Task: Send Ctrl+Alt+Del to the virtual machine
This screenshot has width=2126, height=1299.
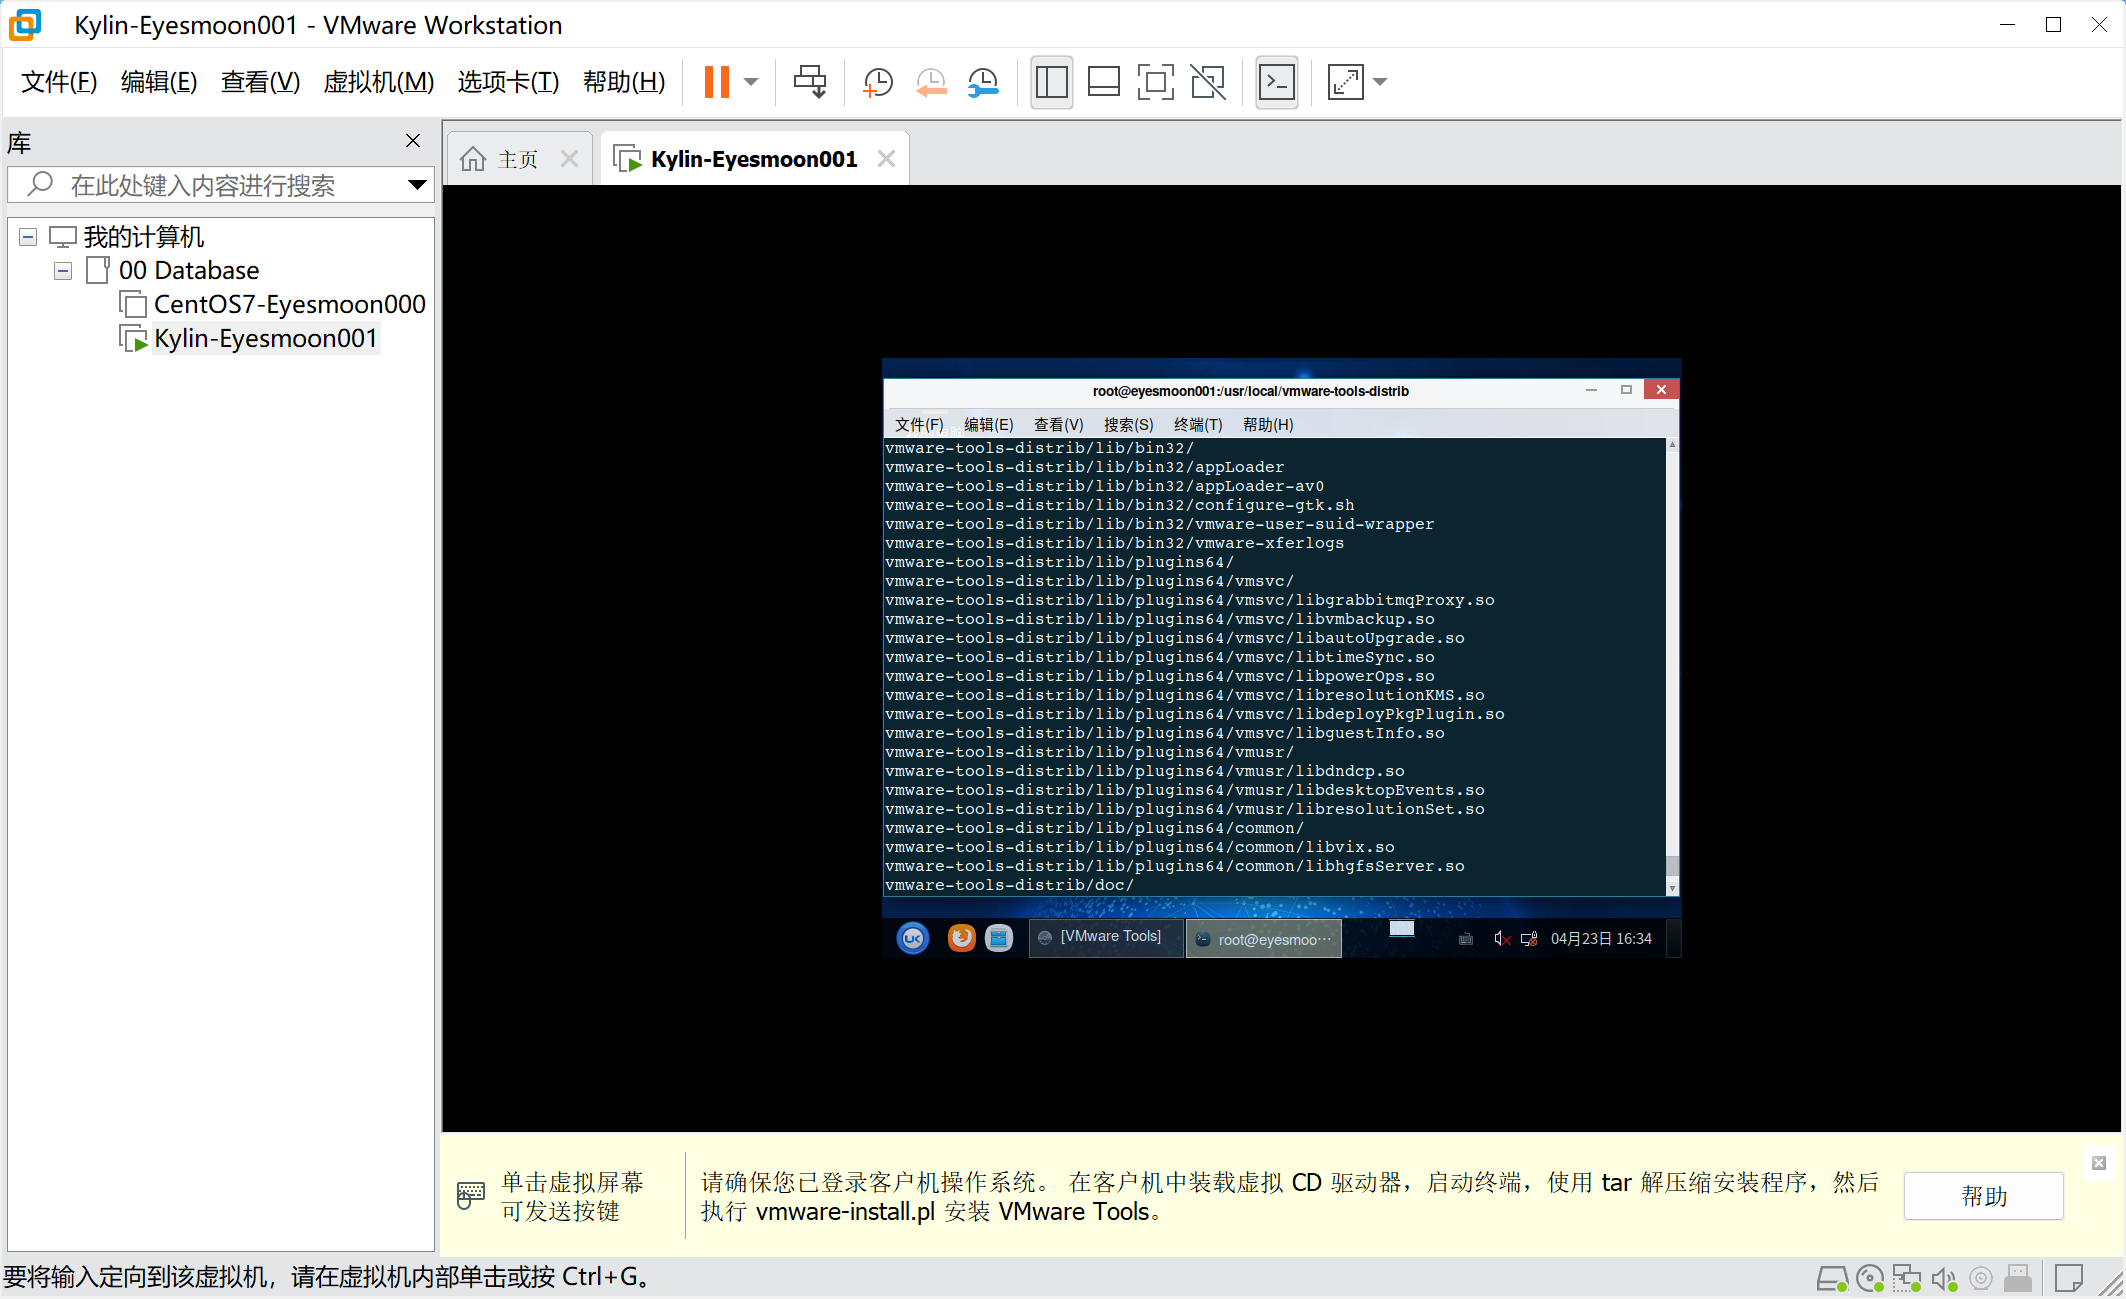Action: 809,82
